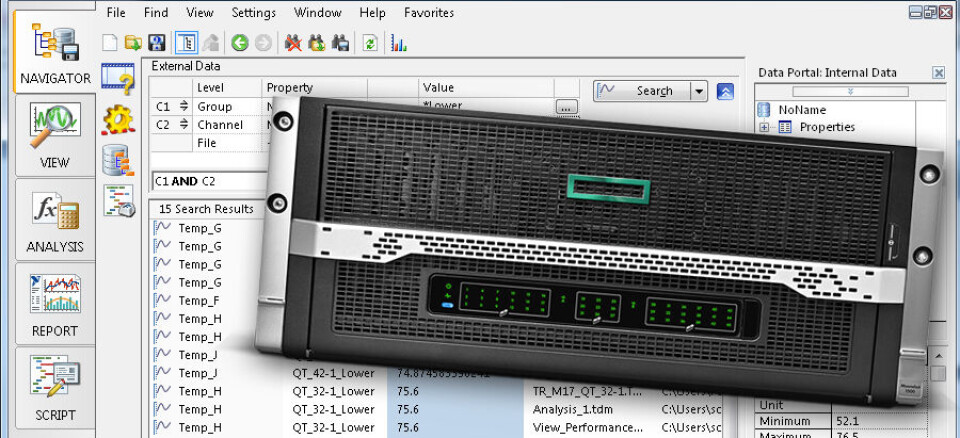Click the QT_42-1_Lower cell
The height and width of the screenshot is (438, 960).
[333, 373]
